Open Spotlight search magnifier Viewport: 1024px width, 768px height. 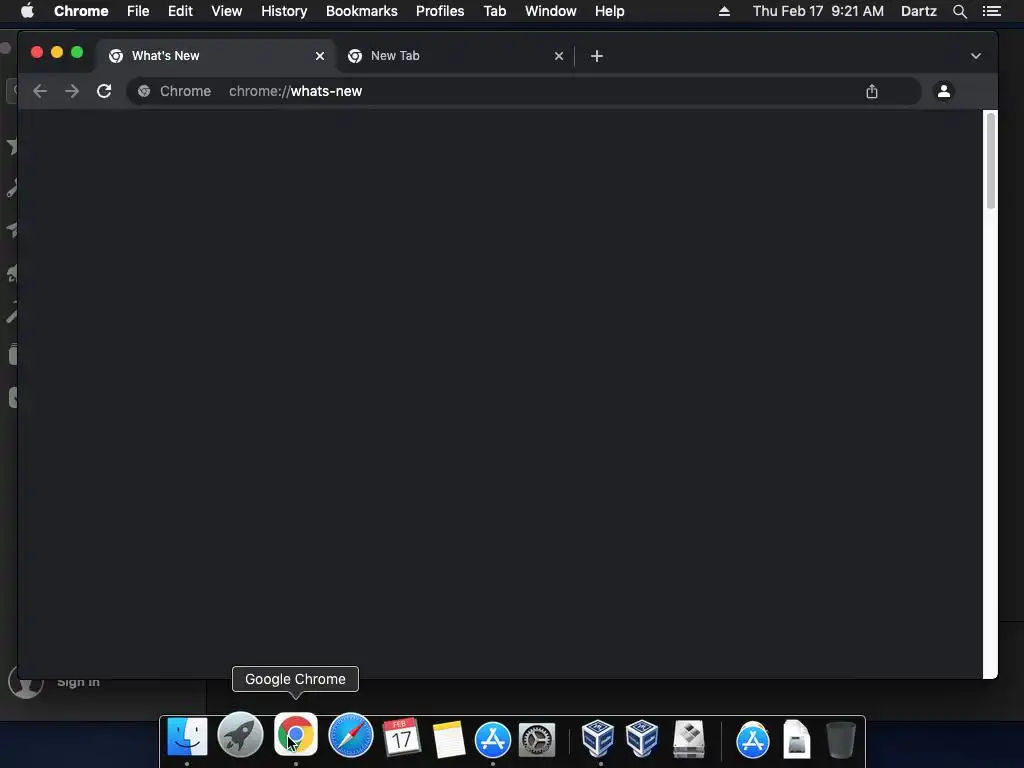click(x=960, y=11)
